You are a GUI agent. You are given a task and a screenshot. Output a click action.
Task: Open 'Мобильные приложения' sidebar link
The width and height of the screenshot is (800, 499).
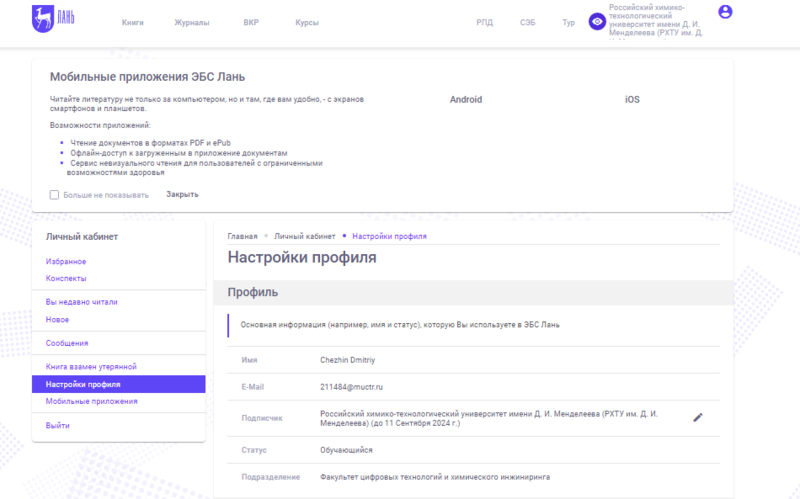(x=91, y=401)
